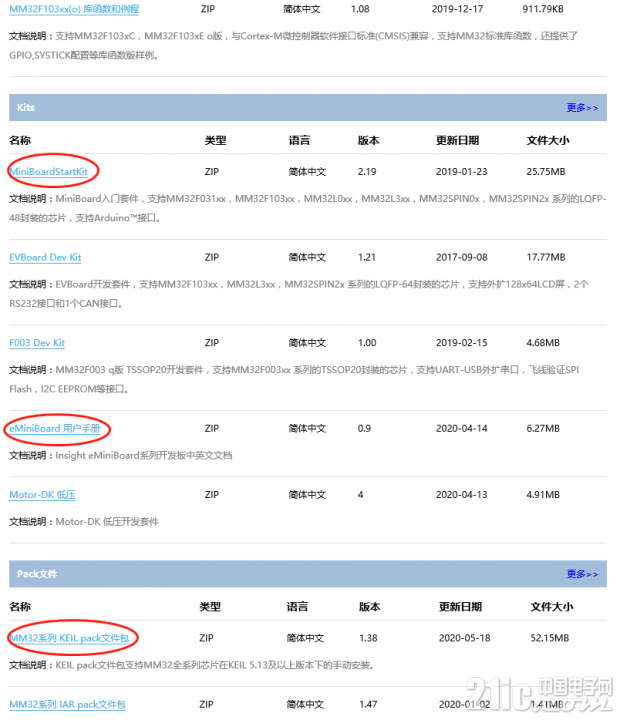Select date 2019-12-17 in MM32F103xx row
620x720 pixels.
pos(457,9)
